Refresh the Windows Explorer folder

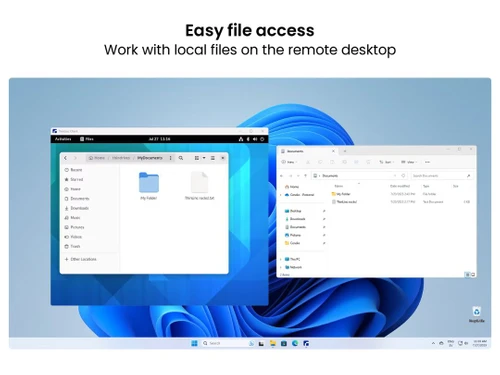tap(403, 176)
